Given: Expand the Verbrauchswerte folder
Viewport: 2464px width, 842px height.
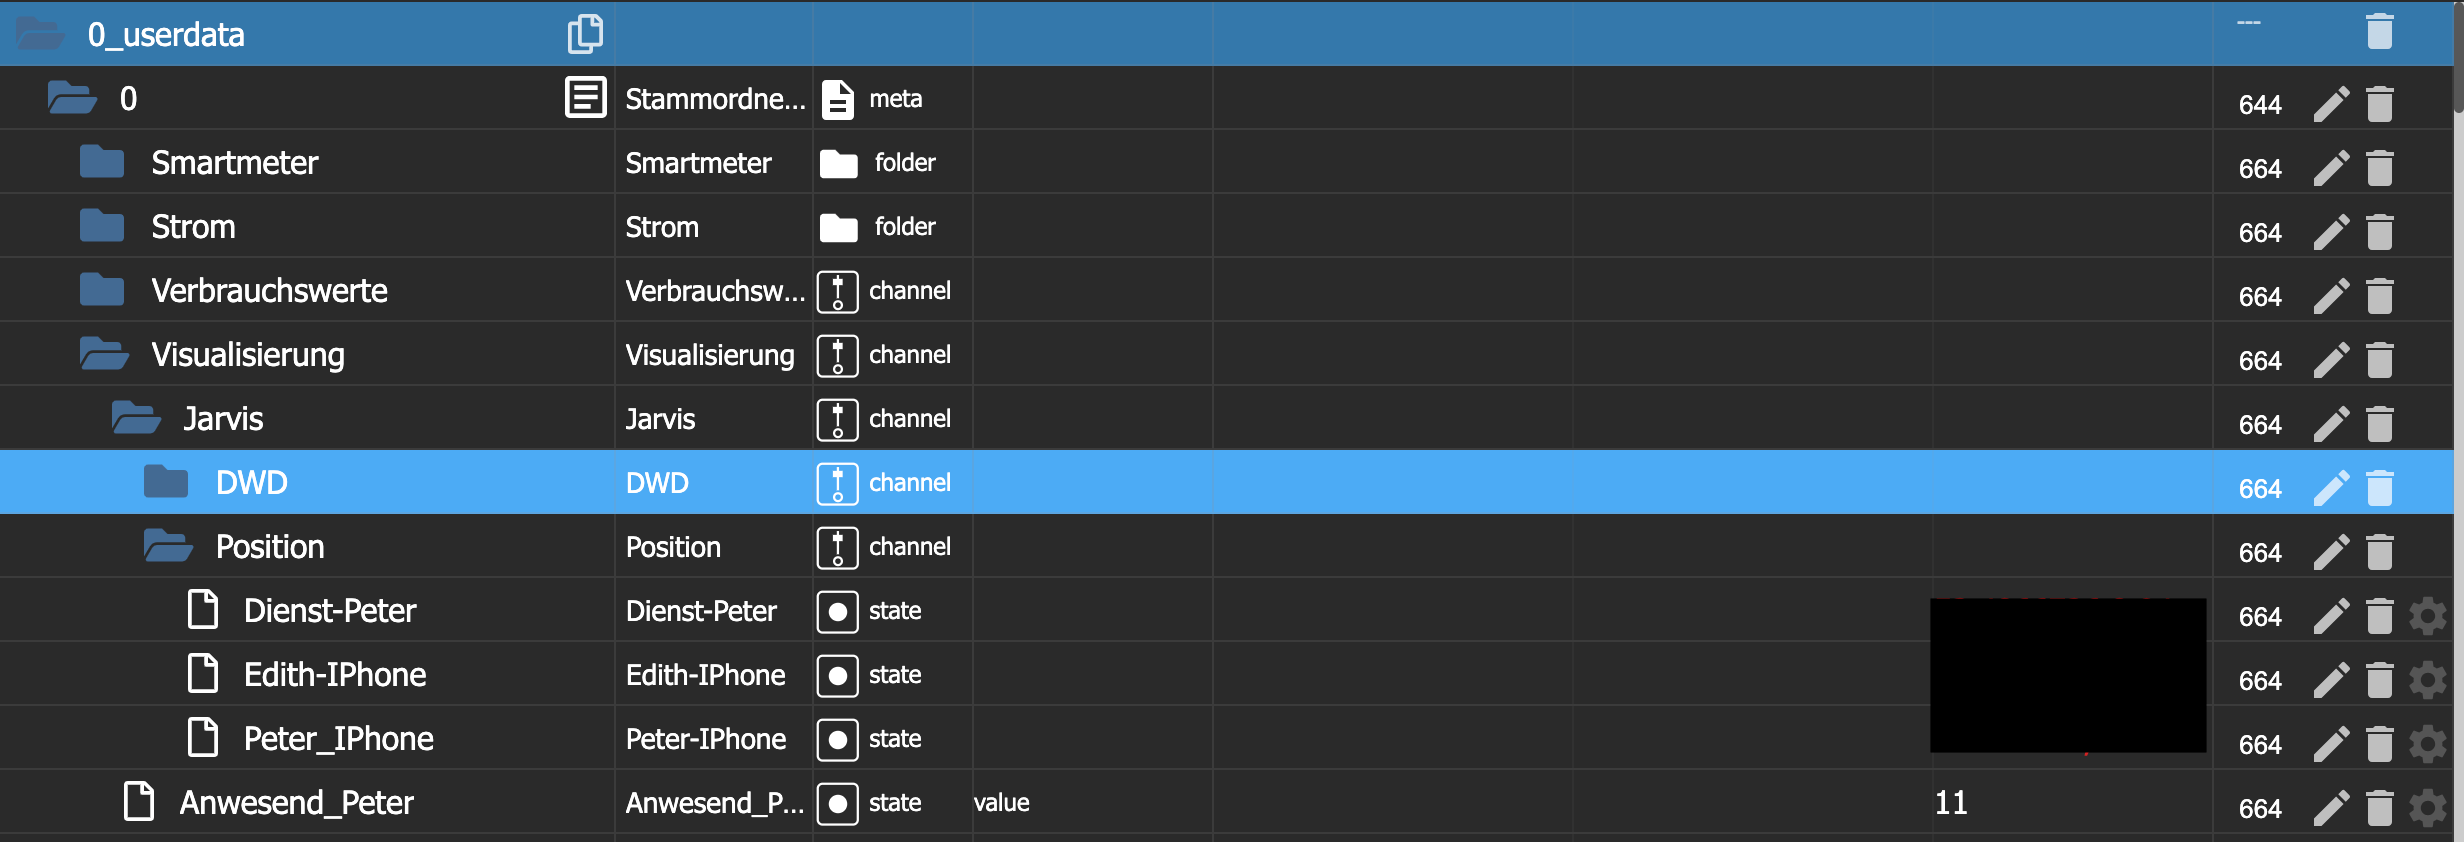Looking at the screenshot, I should pos(102,290).
